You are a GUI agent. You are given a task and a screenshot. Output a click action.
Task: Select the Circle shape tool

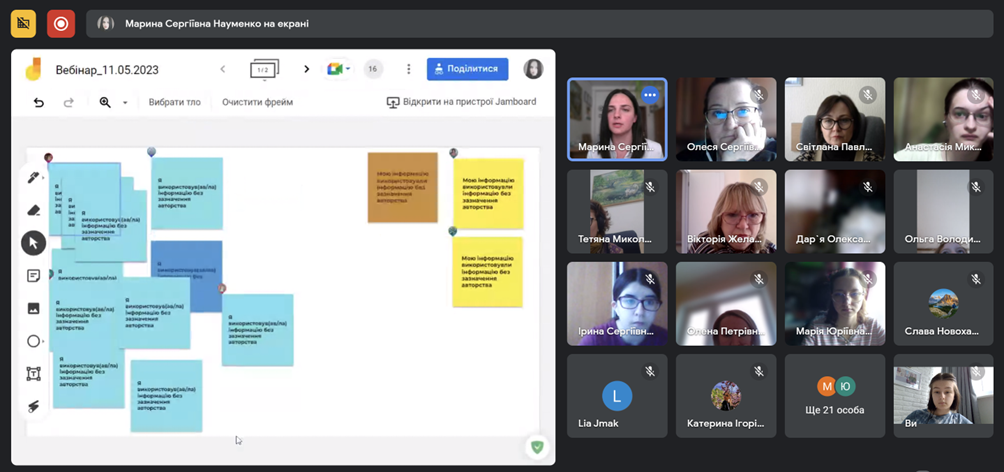pos(34,341)
